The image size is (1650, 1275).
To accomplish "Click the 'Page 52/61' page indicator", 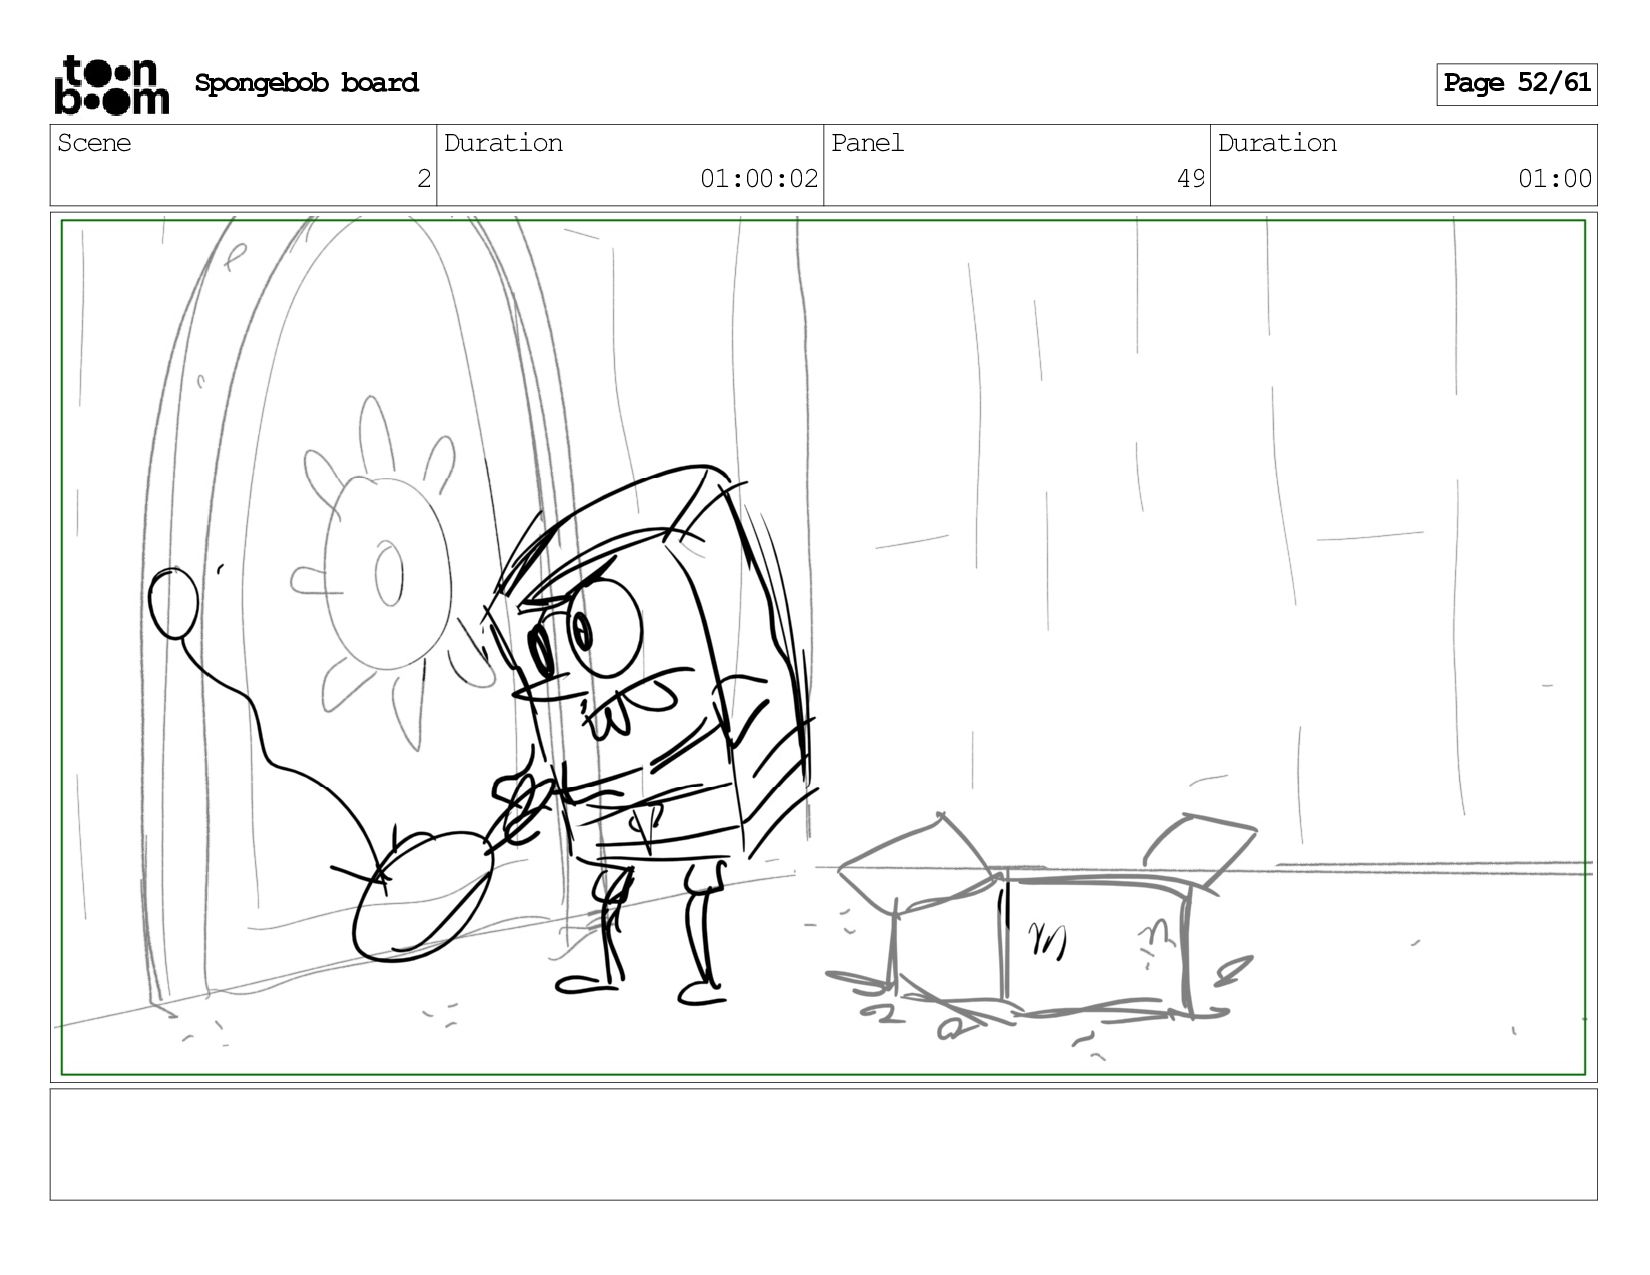I will 1516,84.
